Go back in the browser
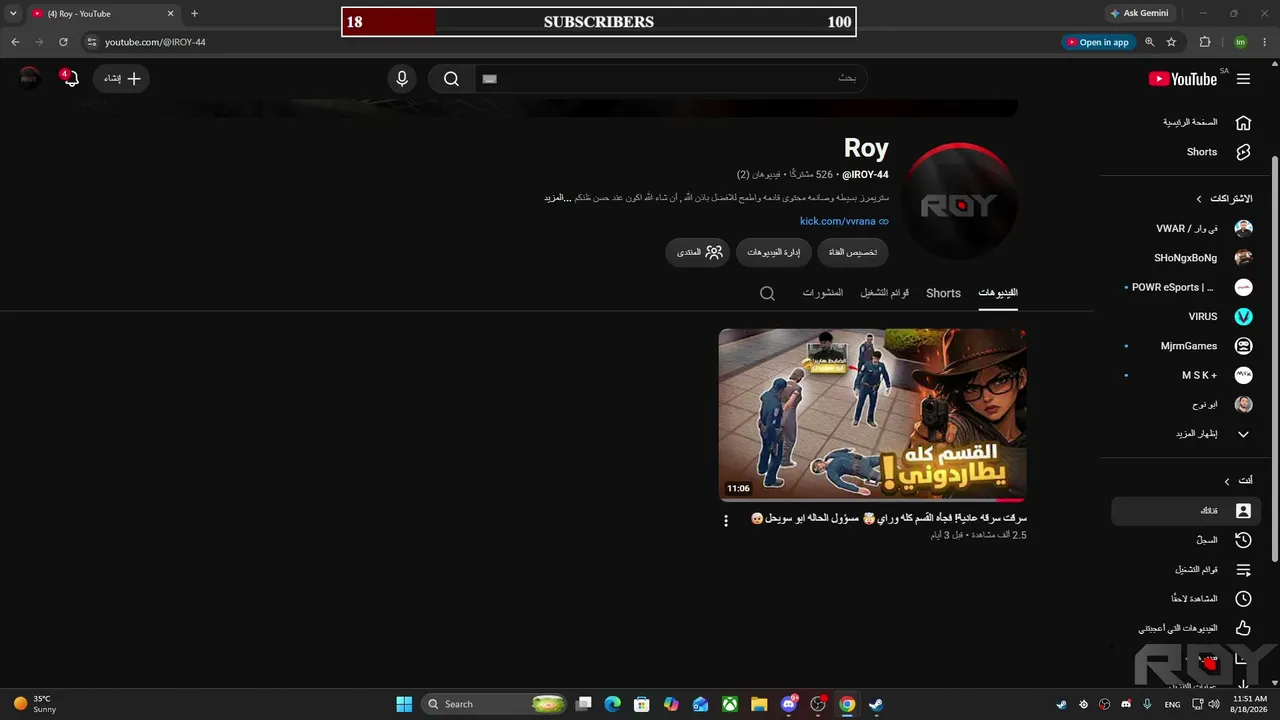1280x720 pixels. click(15, 42)
